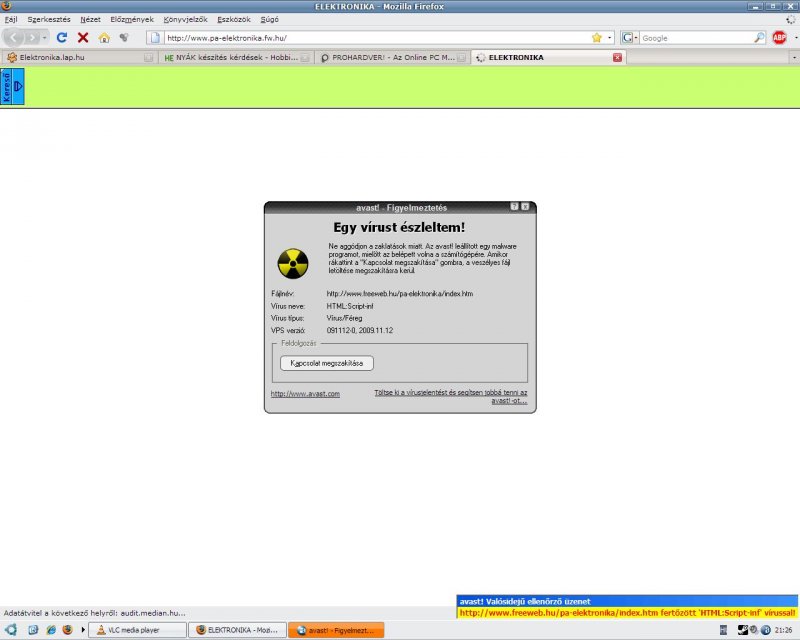This screenshot has width=800, height=640.
Task: Open the address bar history dropdown
Action: click(x=609, y=38)
